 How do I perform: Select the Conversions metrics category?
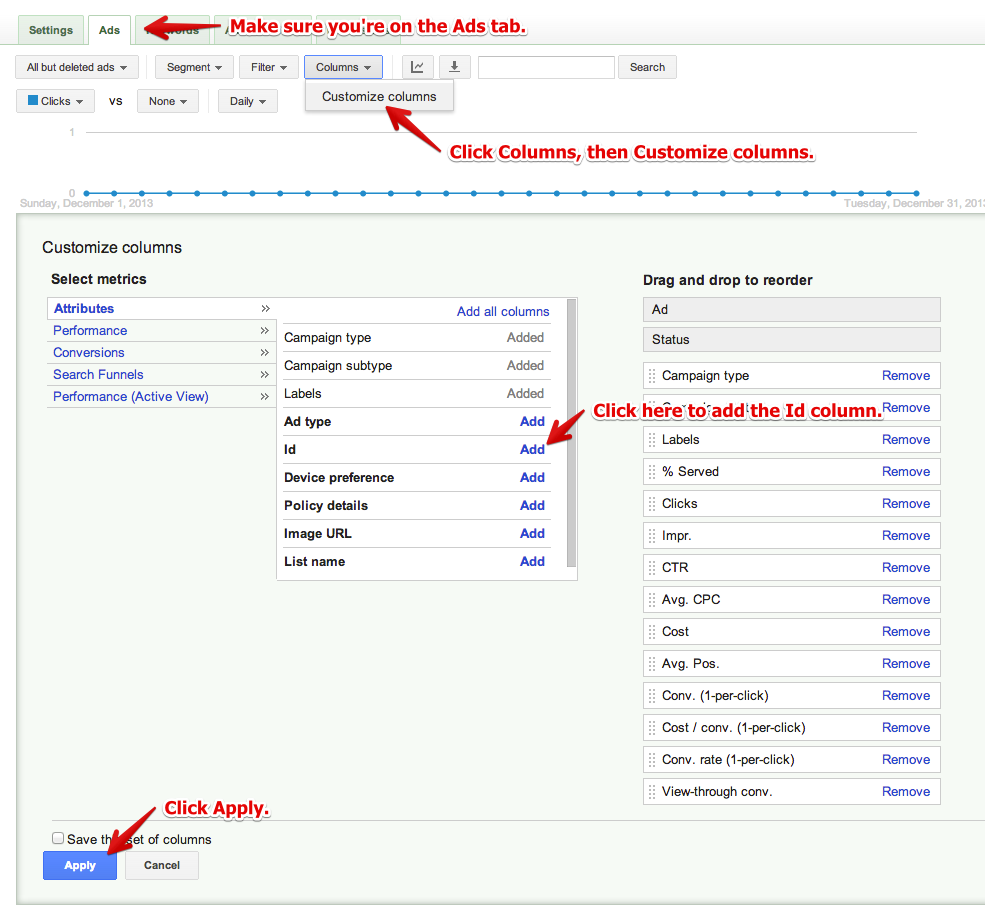pos(89,353)
